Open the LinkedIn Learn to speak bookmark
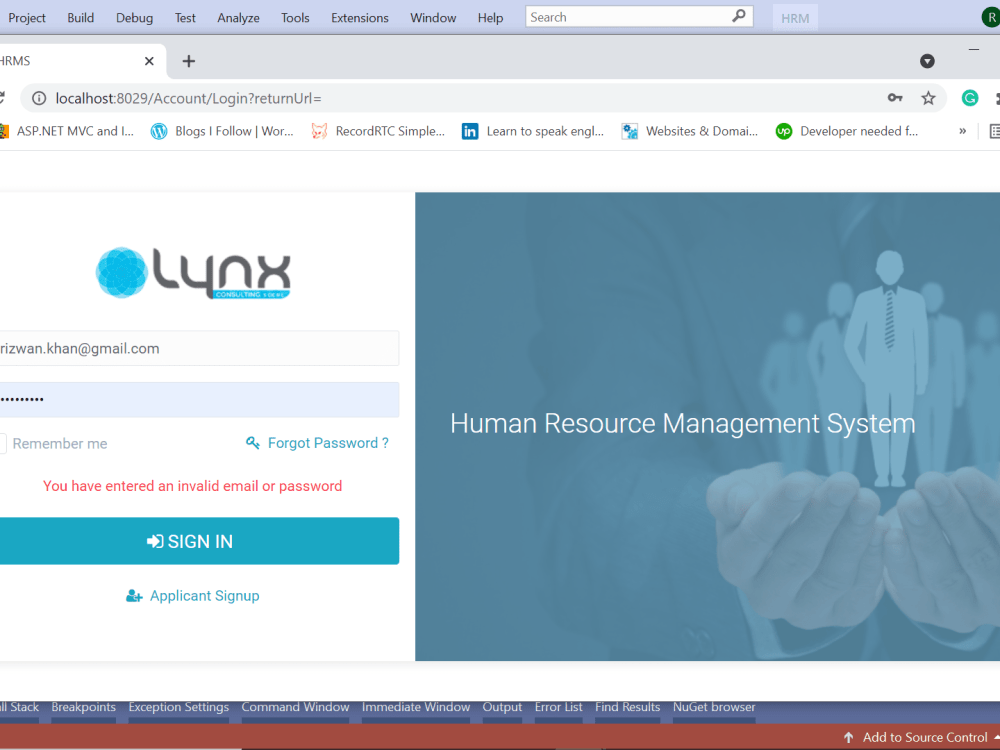This screenshot has height=750, width=1000. [533, 131]
